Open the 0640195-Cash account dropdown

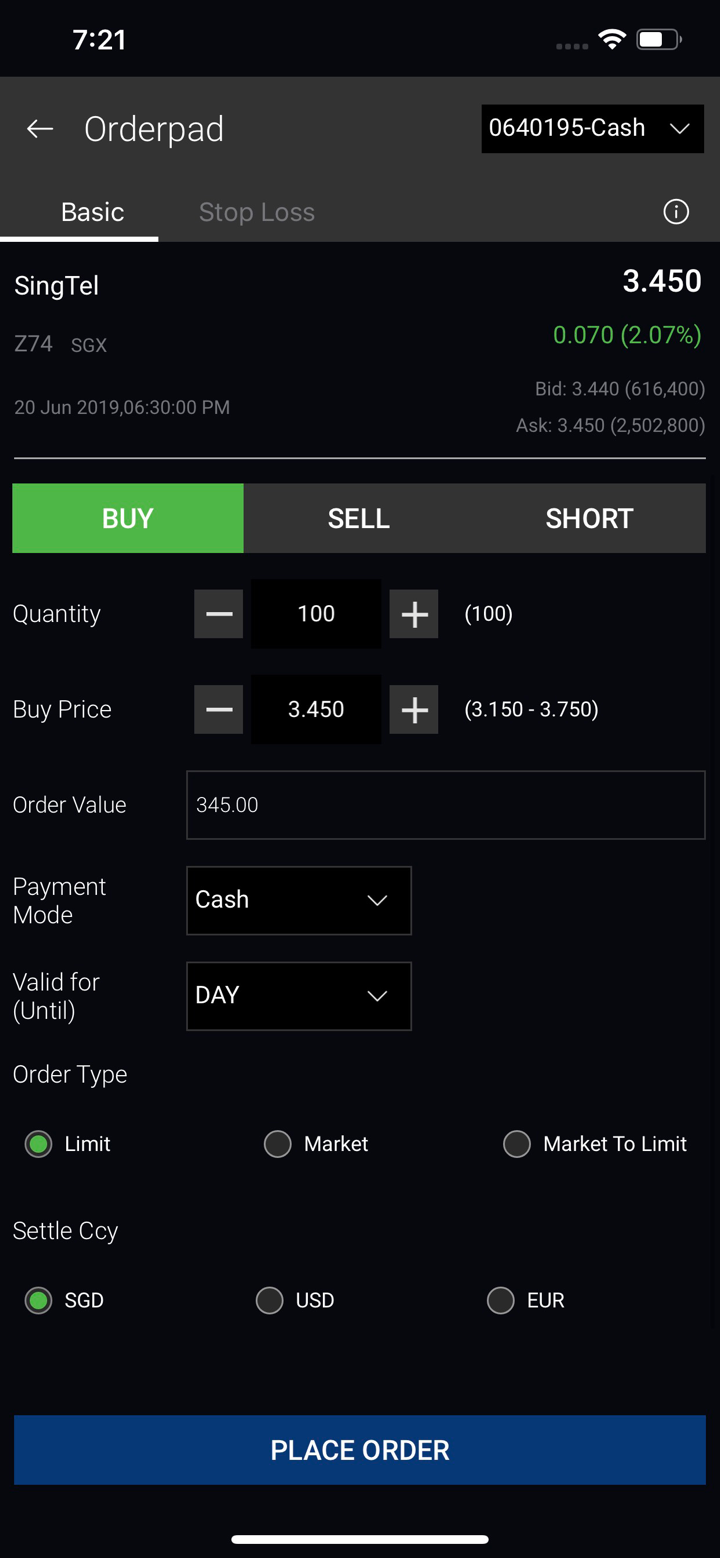[592, 129]
